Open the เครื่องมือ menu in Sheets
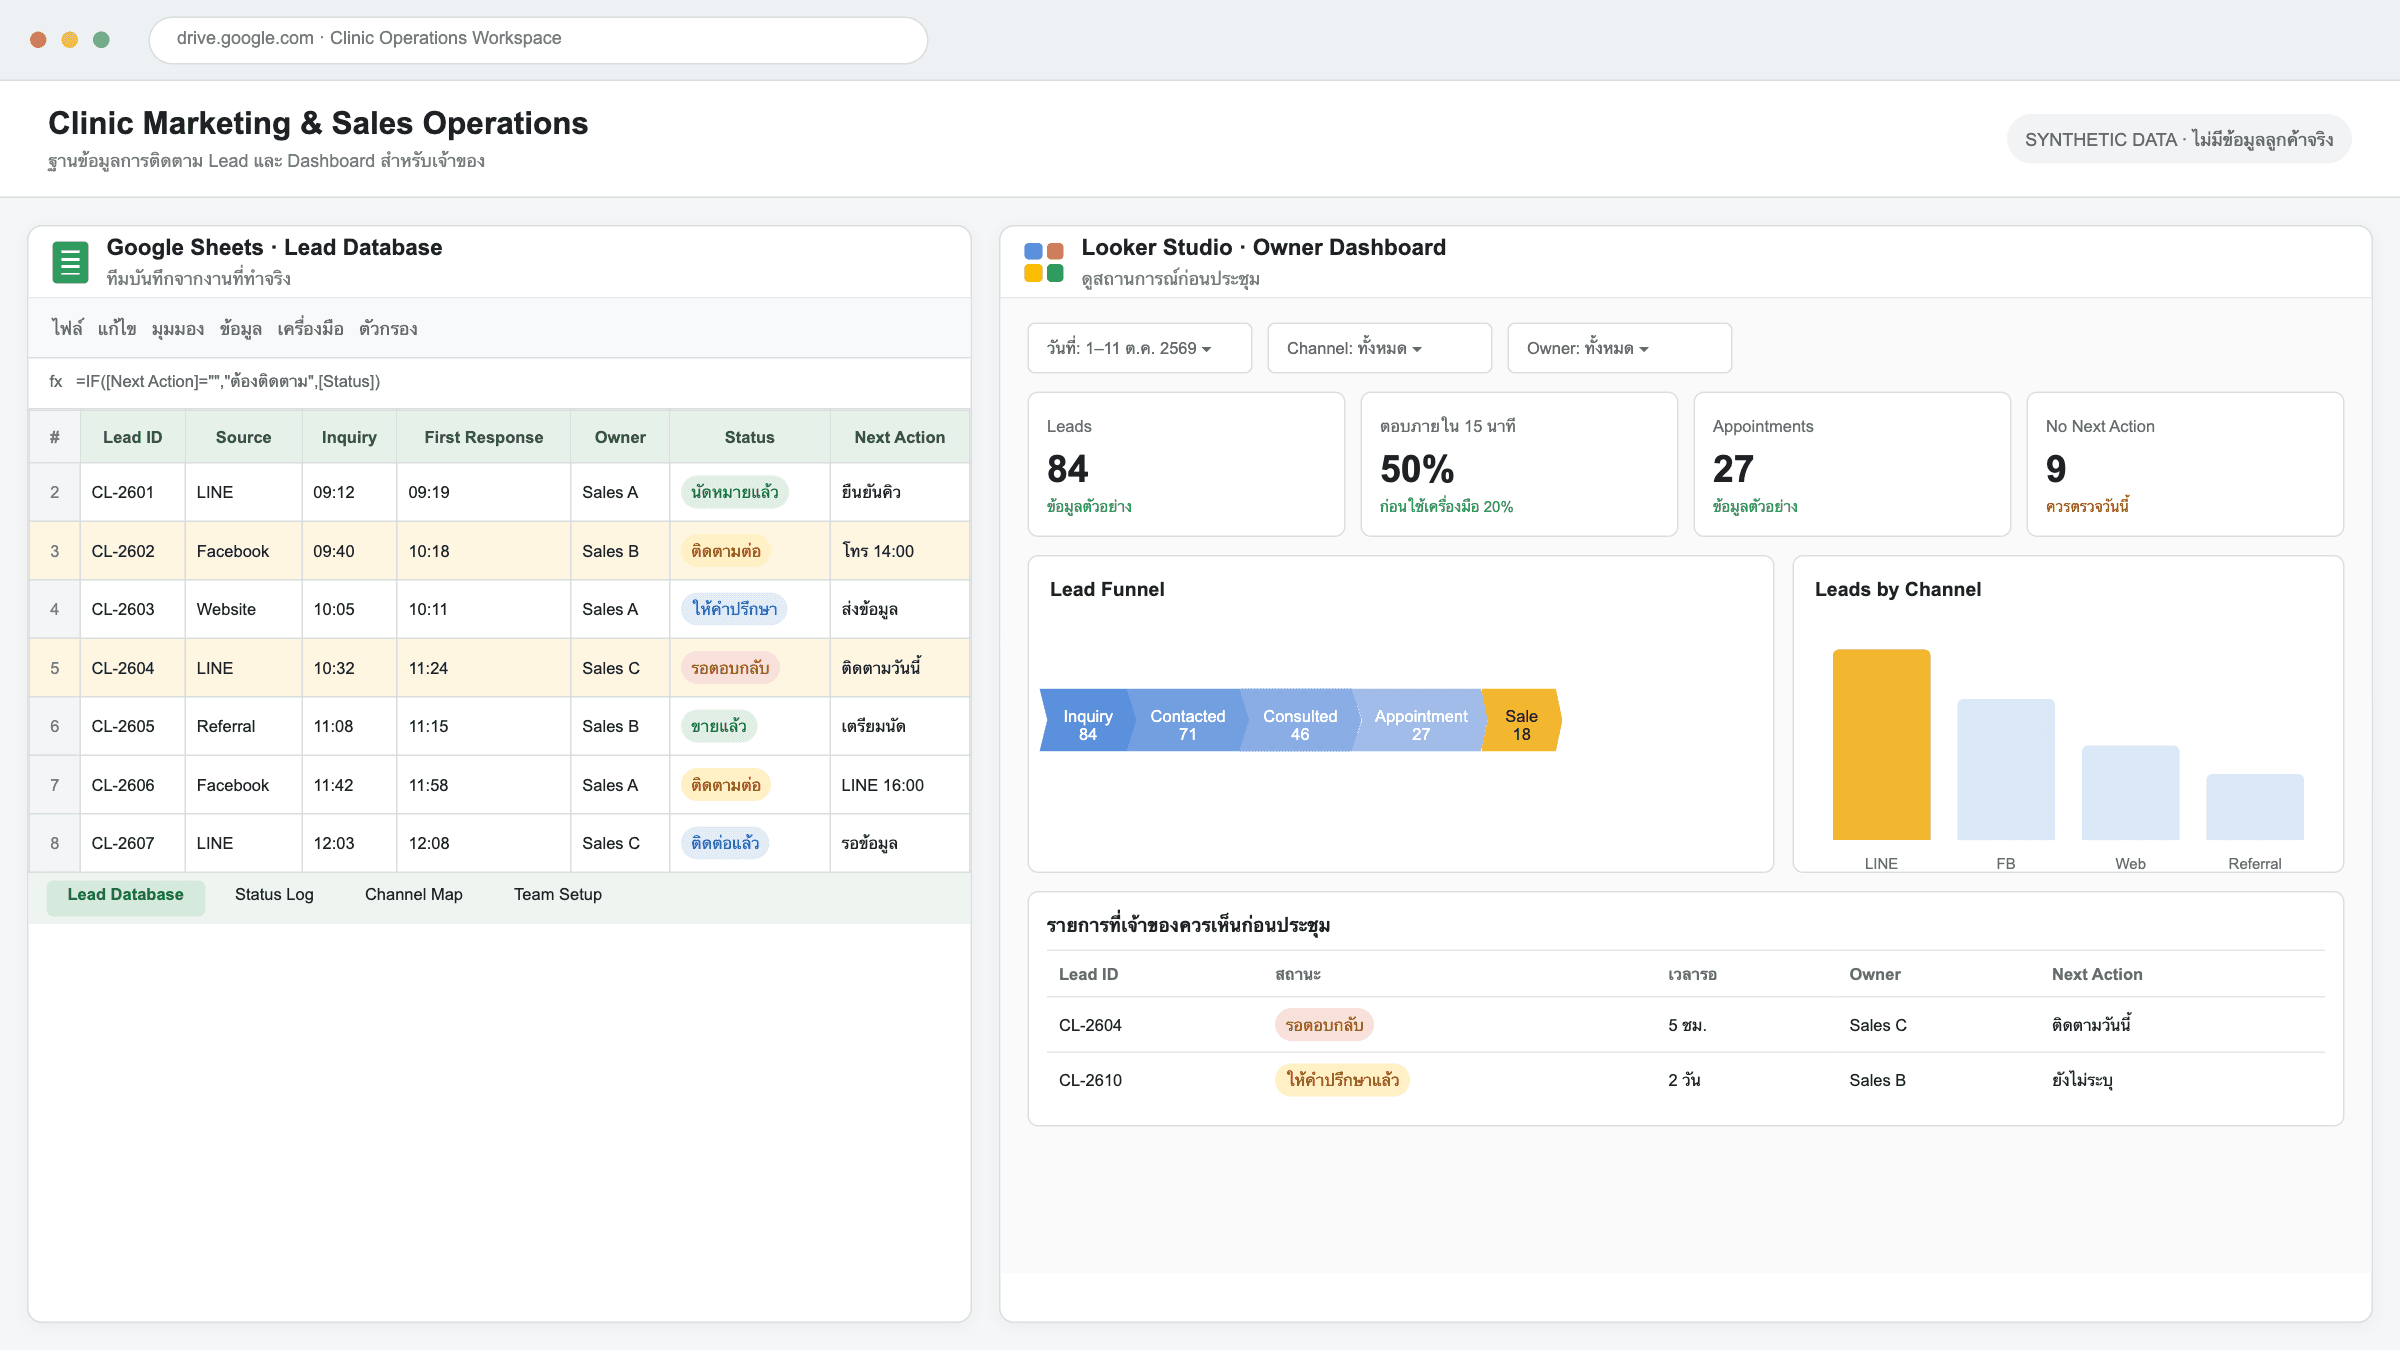Screen dimensions: 2400x1350 (310, 328)
